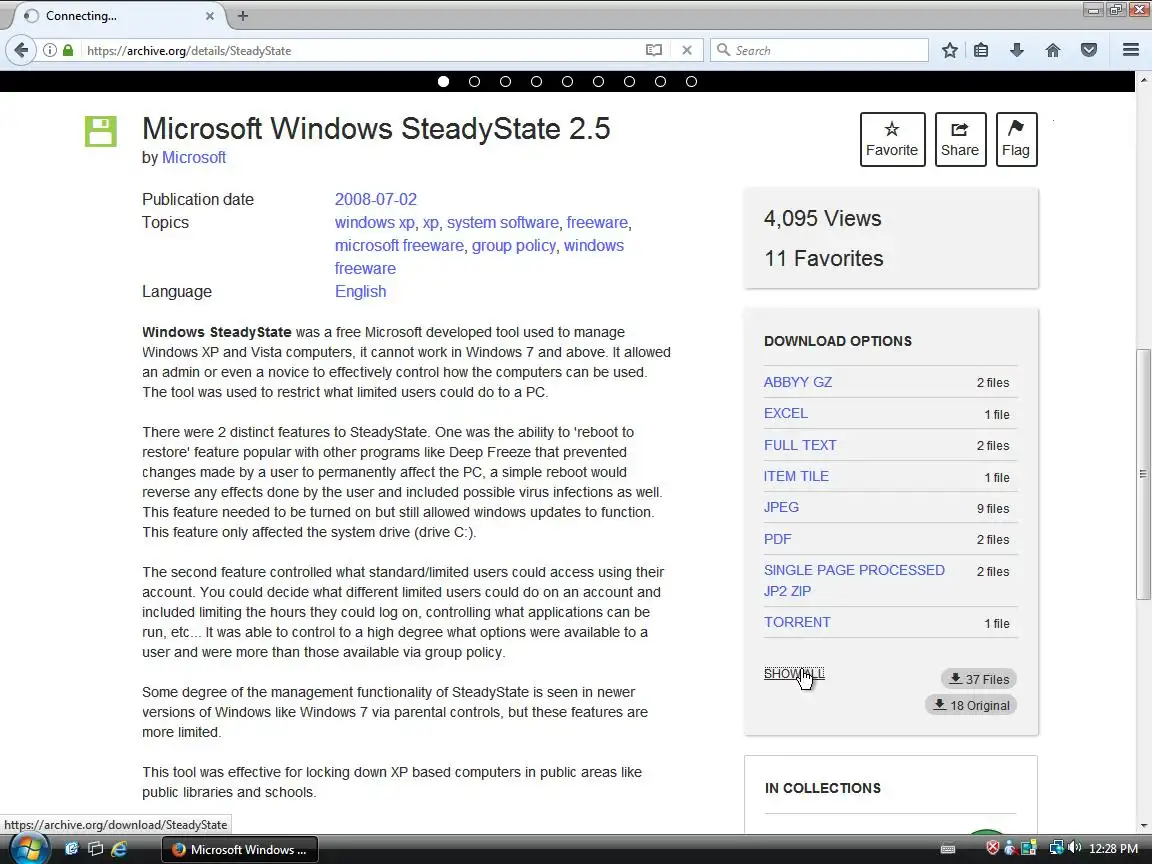Click the Flag button

(x=1016, y=139)
